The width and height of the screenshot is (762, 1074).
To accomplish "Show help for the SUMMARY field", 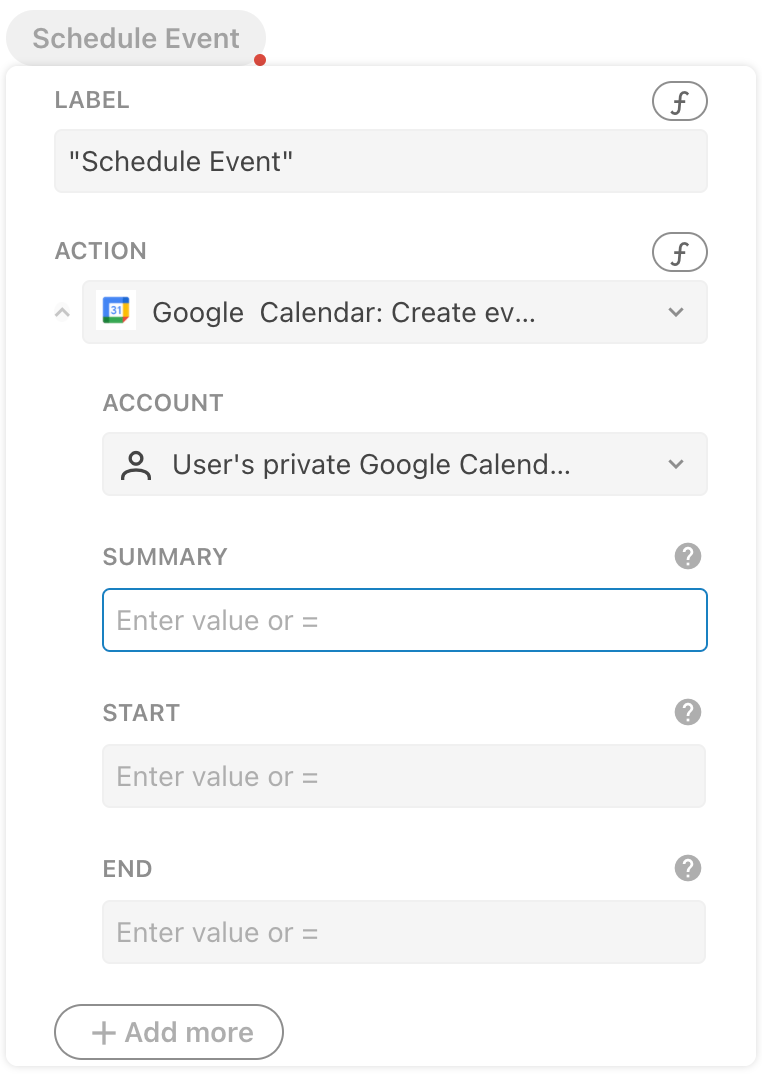I will pos(688,556).
